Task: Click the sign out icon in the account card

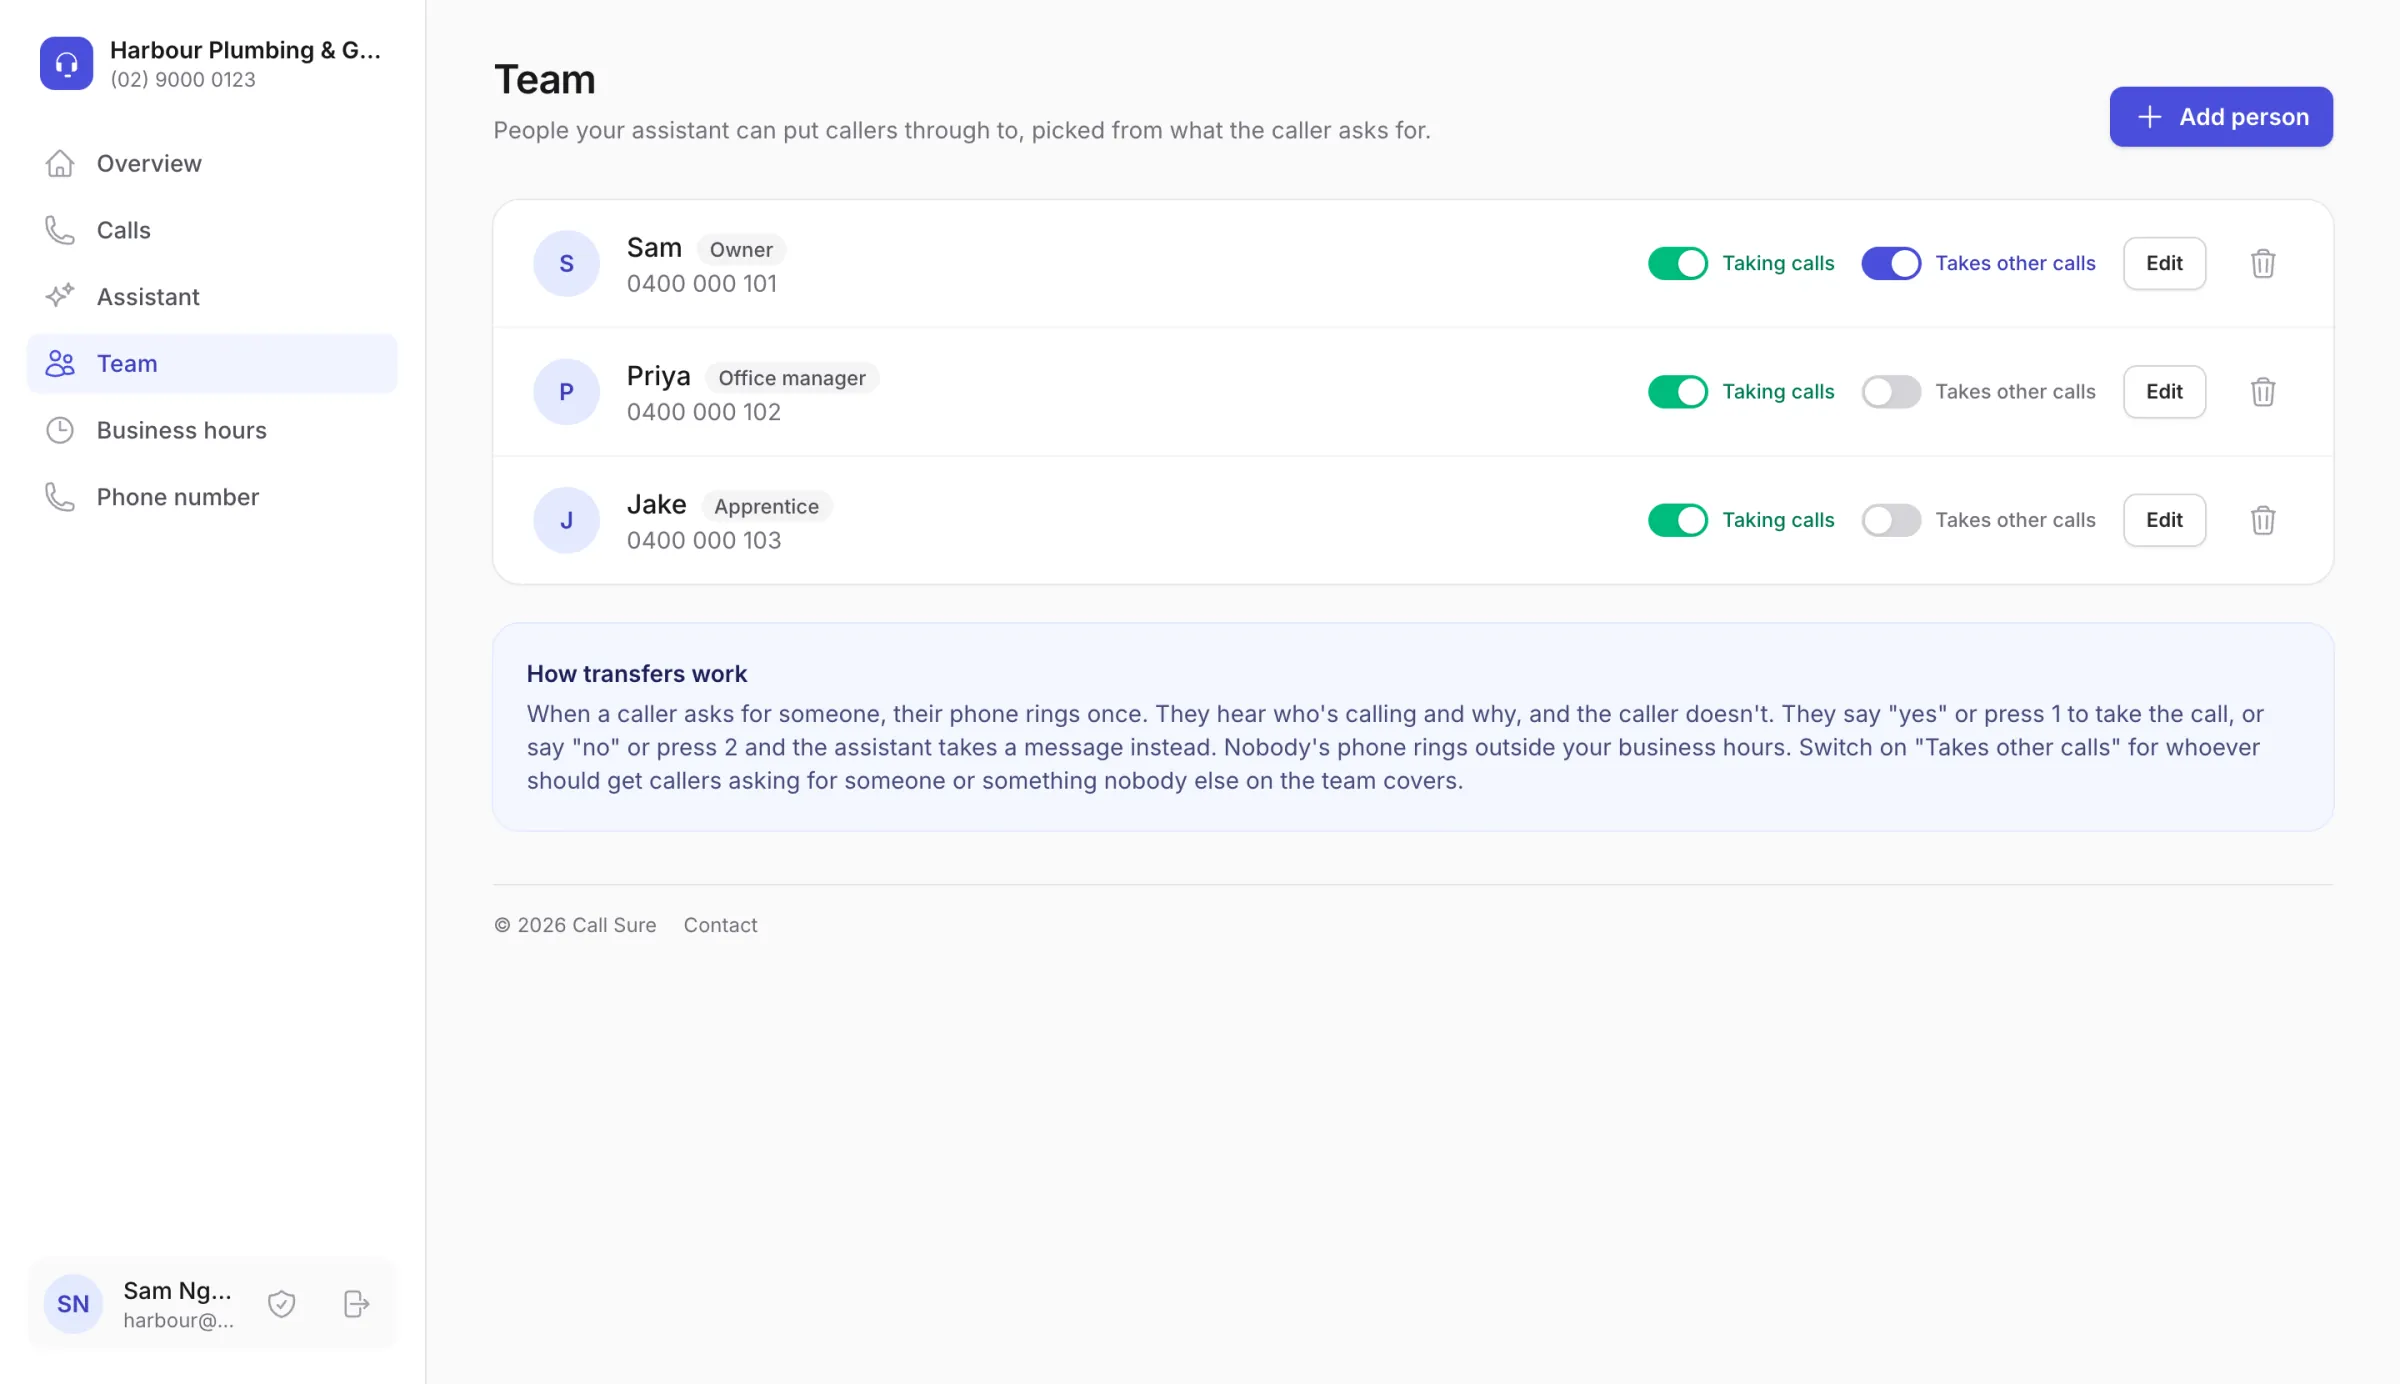Action: point(356,1303)
